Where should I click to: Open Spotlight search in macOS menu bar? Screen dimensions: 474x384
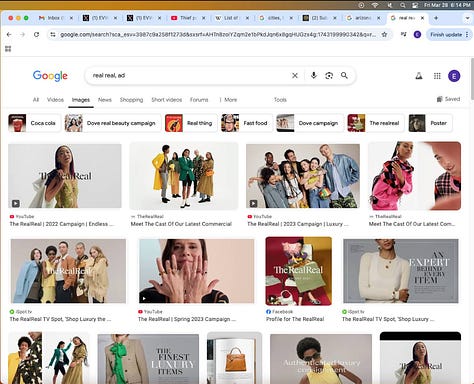point(403,5)
